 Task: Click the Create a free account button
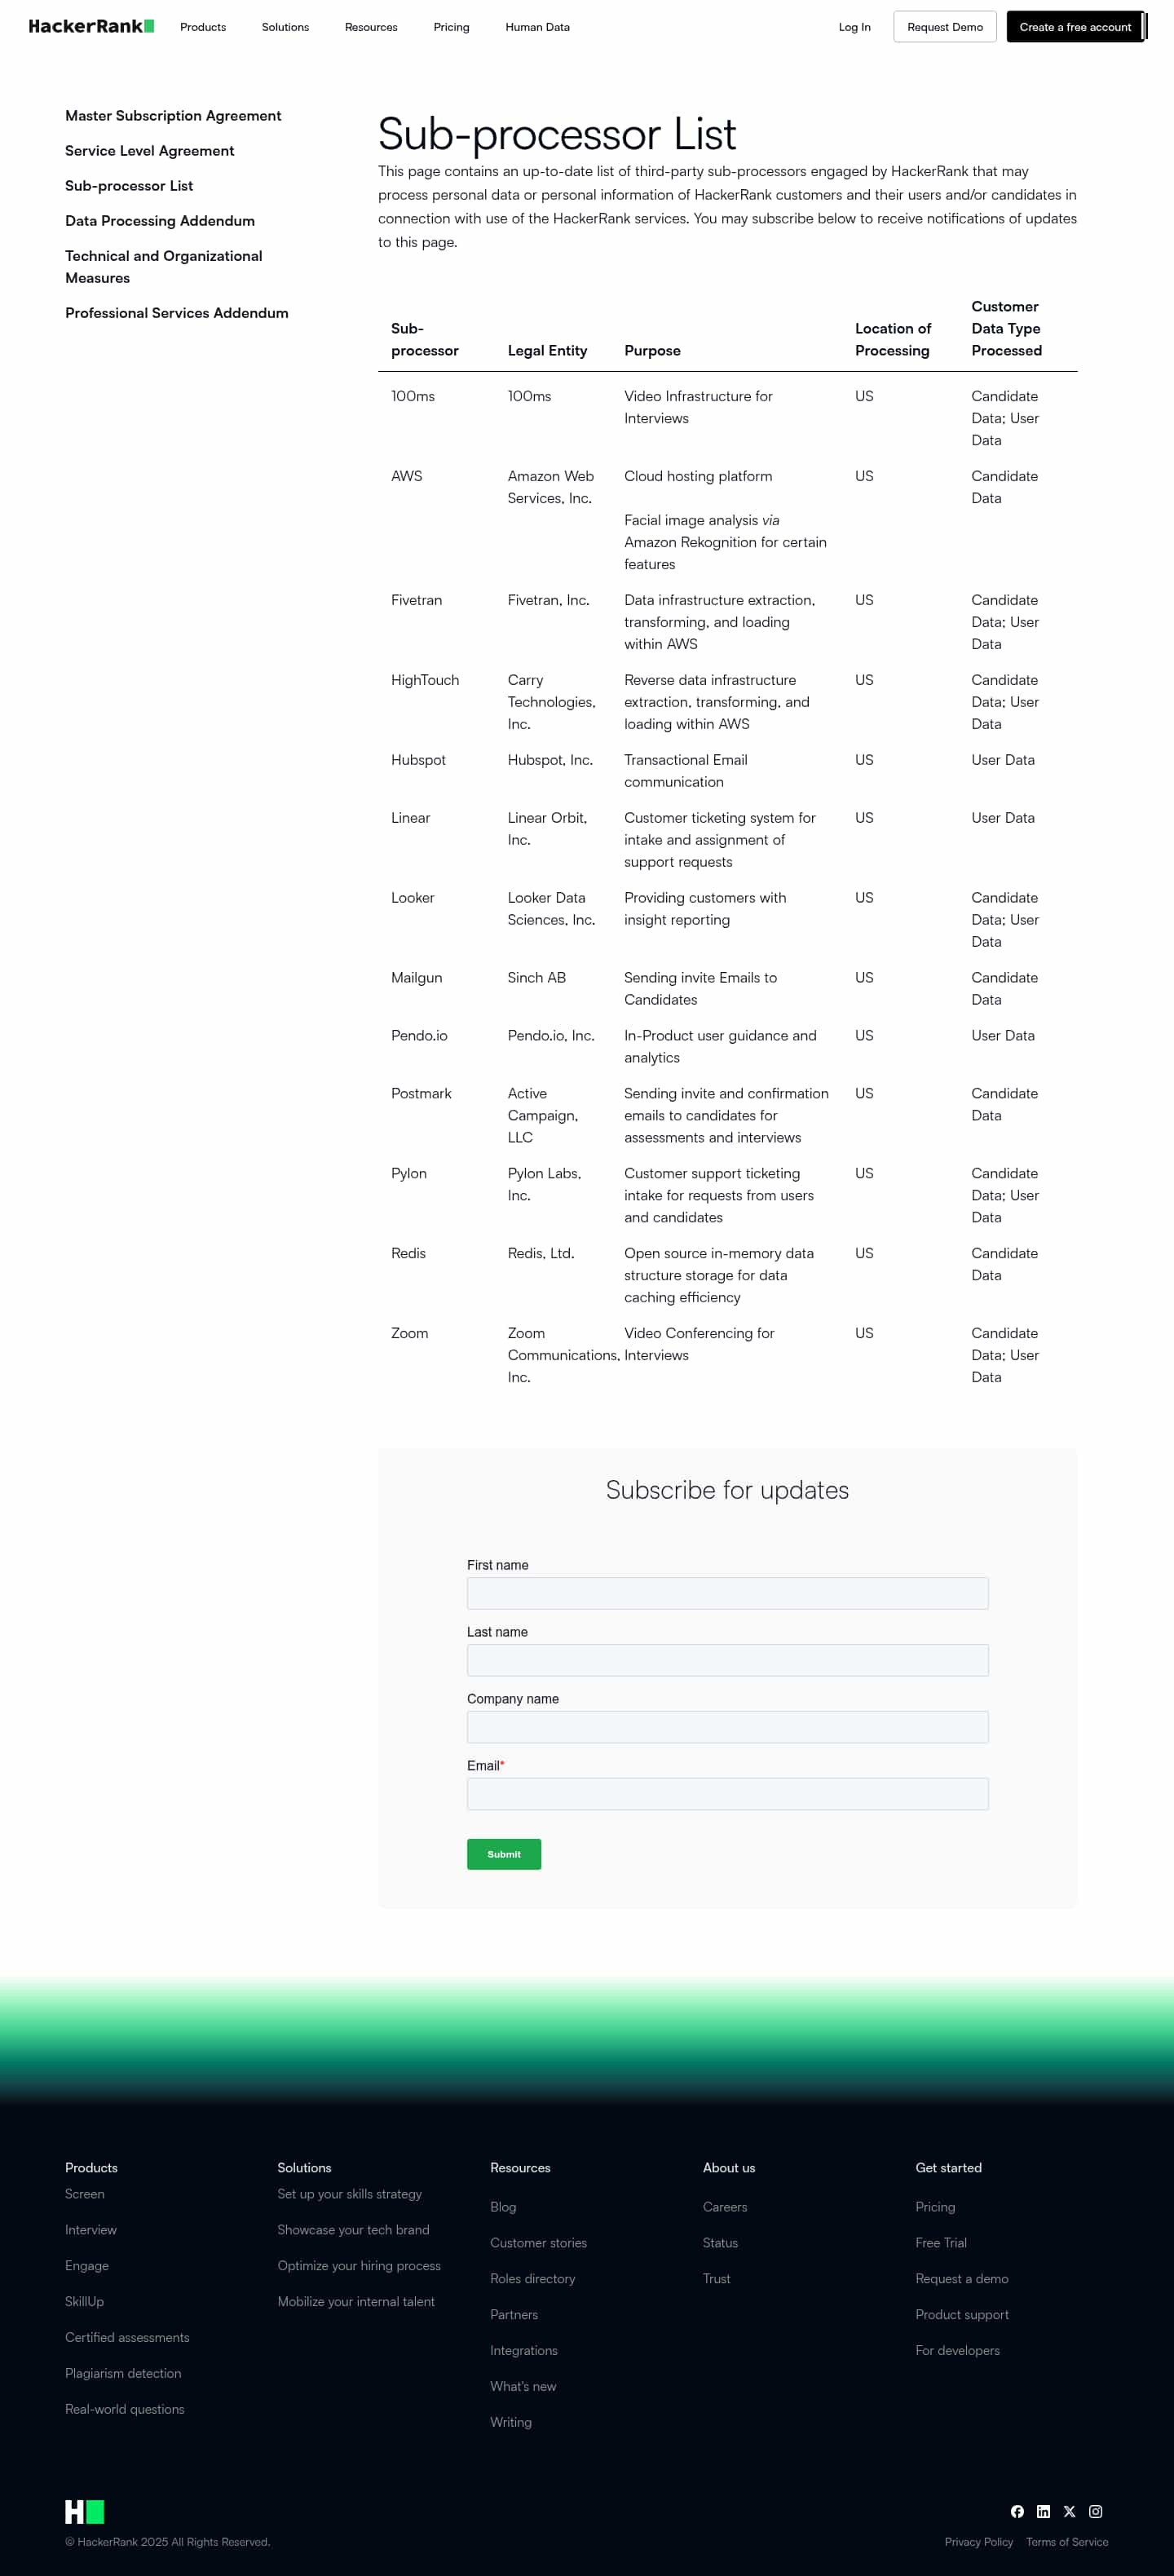(1074, 27)
